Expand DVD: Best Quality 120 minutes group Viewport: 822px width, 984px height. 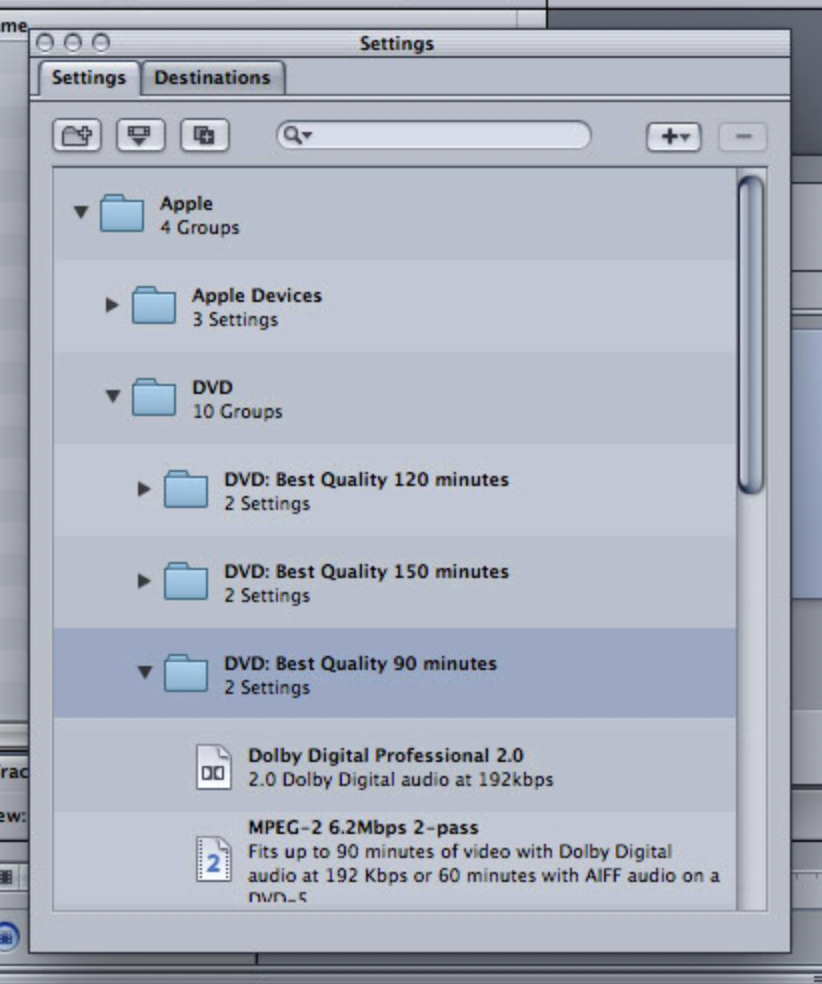[x=144, y=489]
